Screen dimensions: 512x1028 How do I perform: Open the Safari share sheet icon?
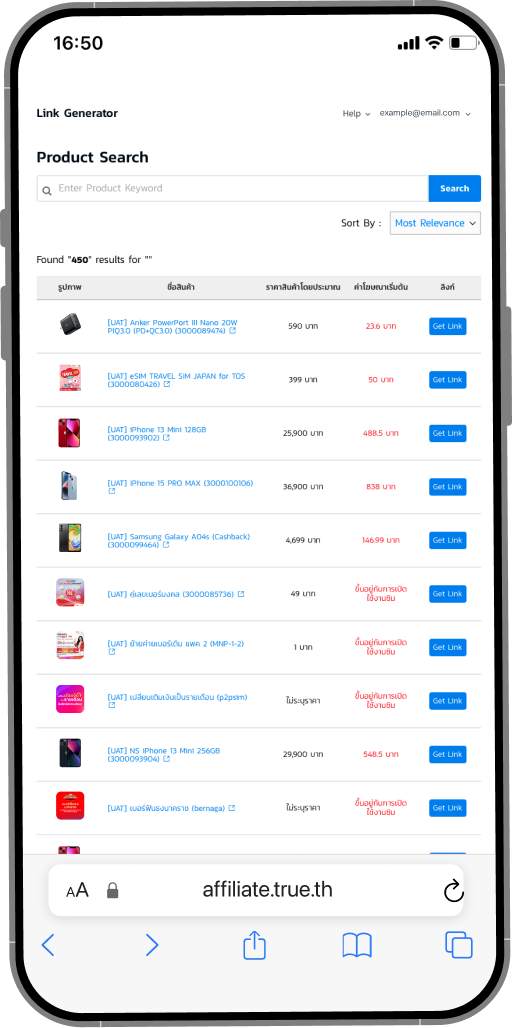254,945
